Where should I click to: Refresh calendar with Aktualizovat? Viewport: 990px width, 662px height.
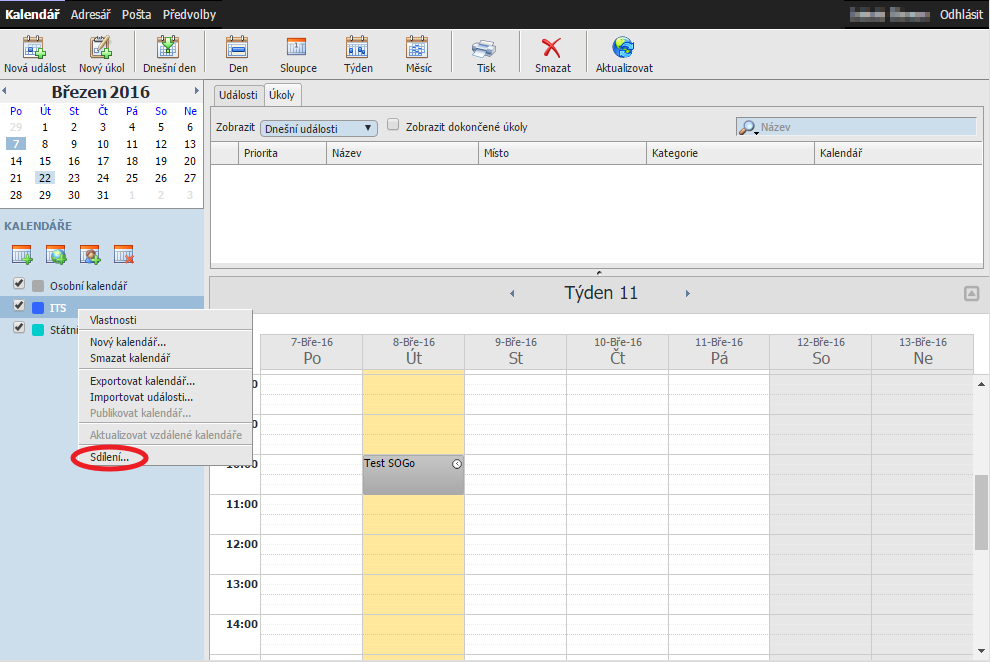click(624, 55)
